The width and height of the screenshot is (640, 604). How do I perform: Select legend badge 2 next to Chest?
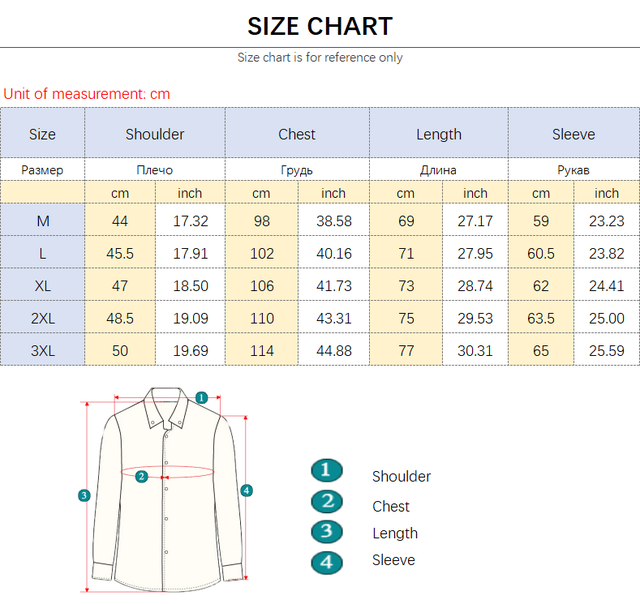pos(327,502)
